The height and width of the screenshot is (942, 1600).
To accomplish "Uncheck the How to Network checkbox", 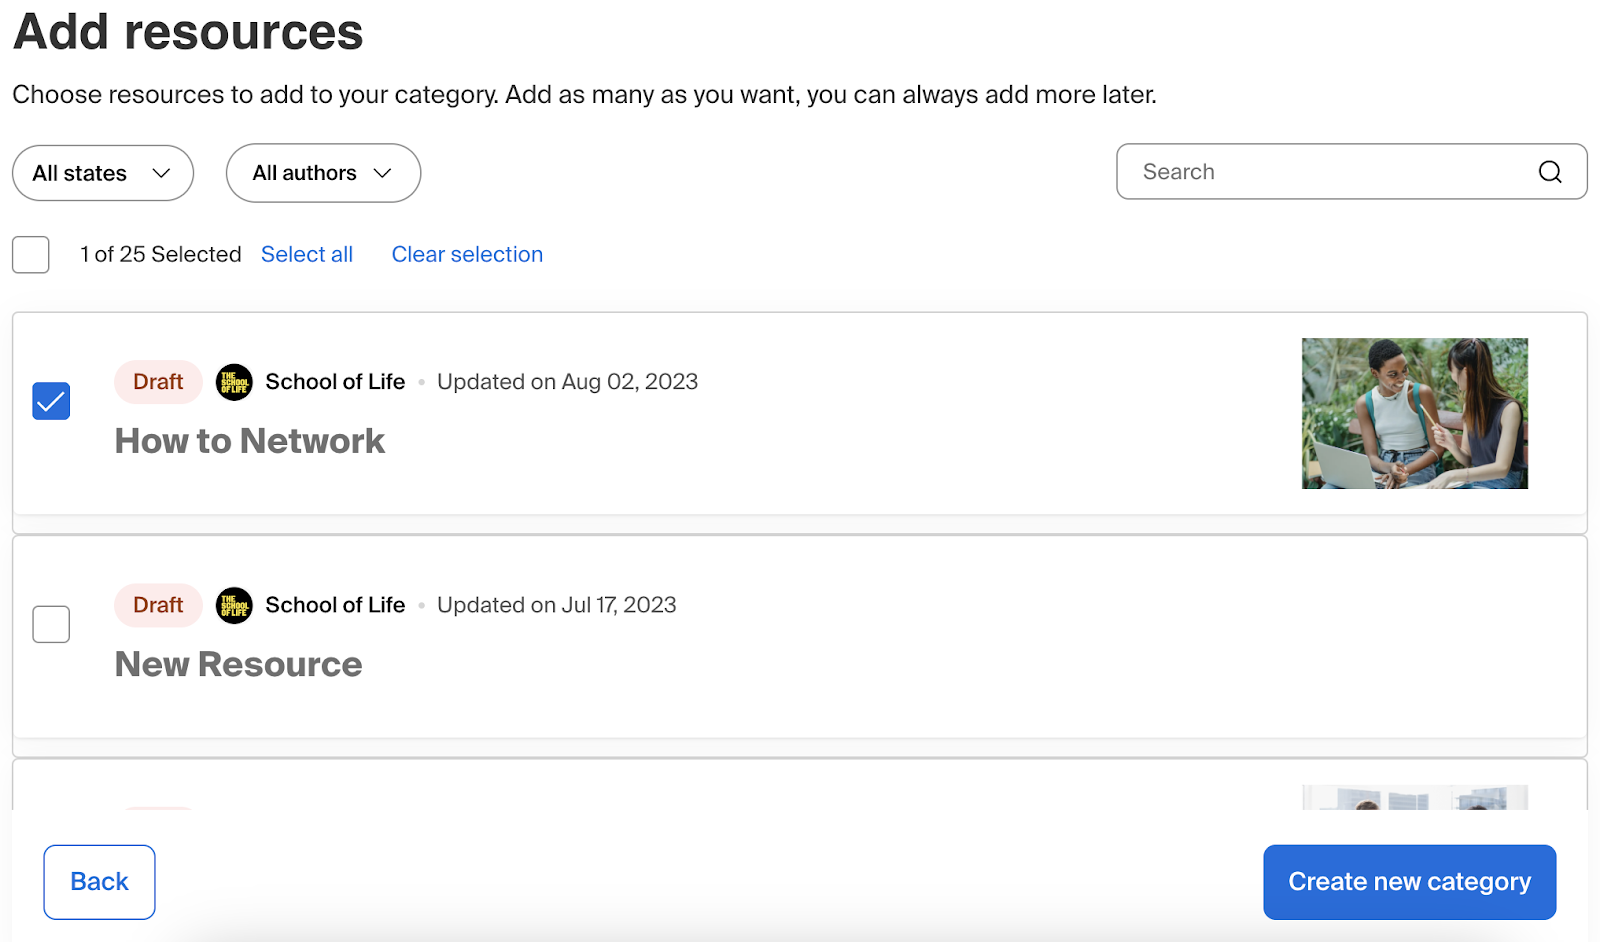I will point(51,401).
